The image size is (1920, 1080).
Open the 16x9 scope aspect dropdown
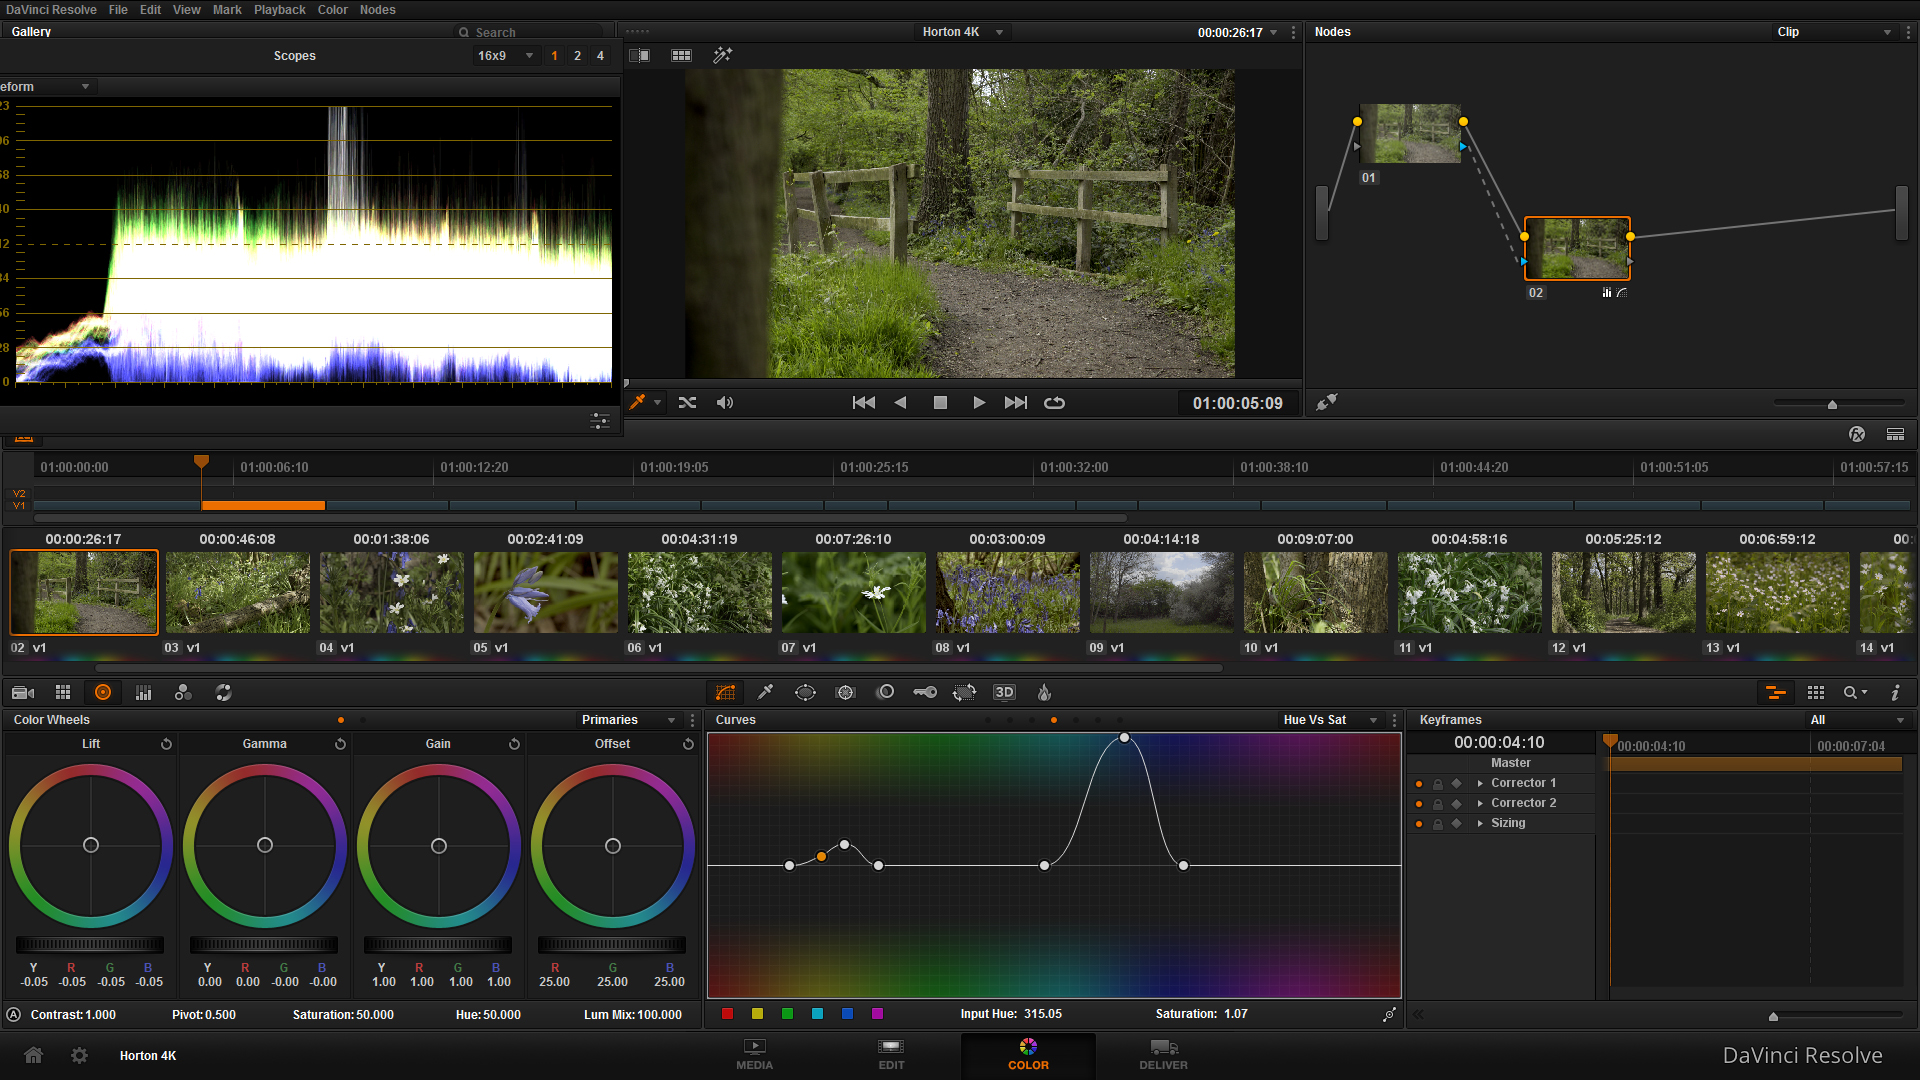click(505, 56)
